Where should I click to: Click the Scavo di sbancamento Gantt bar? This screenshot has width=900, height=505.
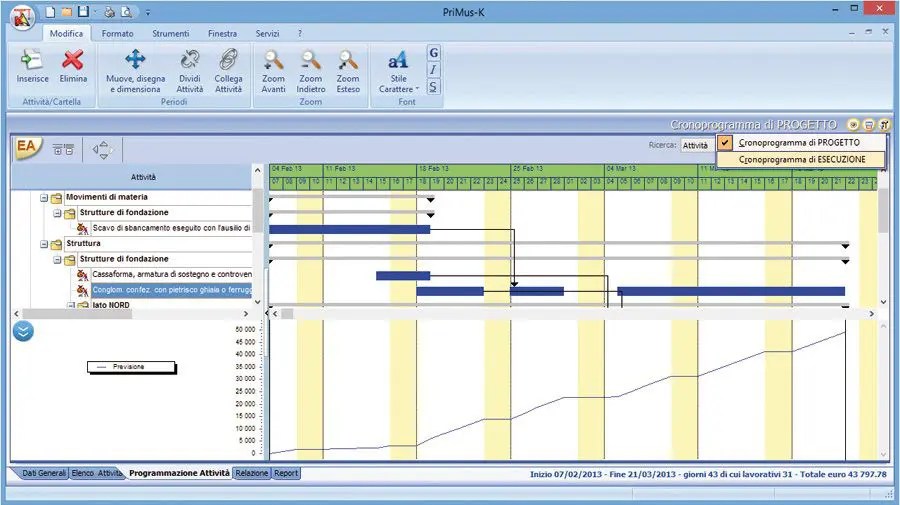(x=350, y=230)
